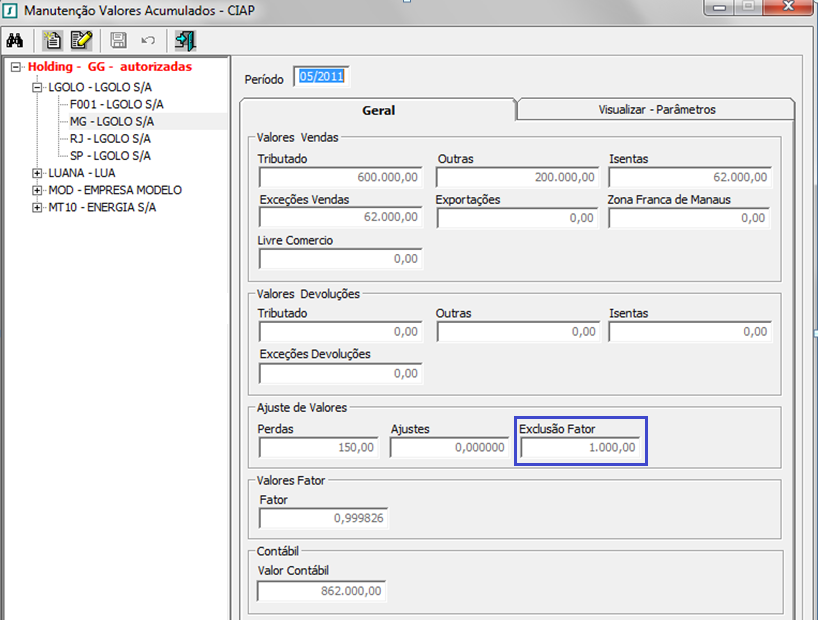Click the Perdas value field

(318, 447)
